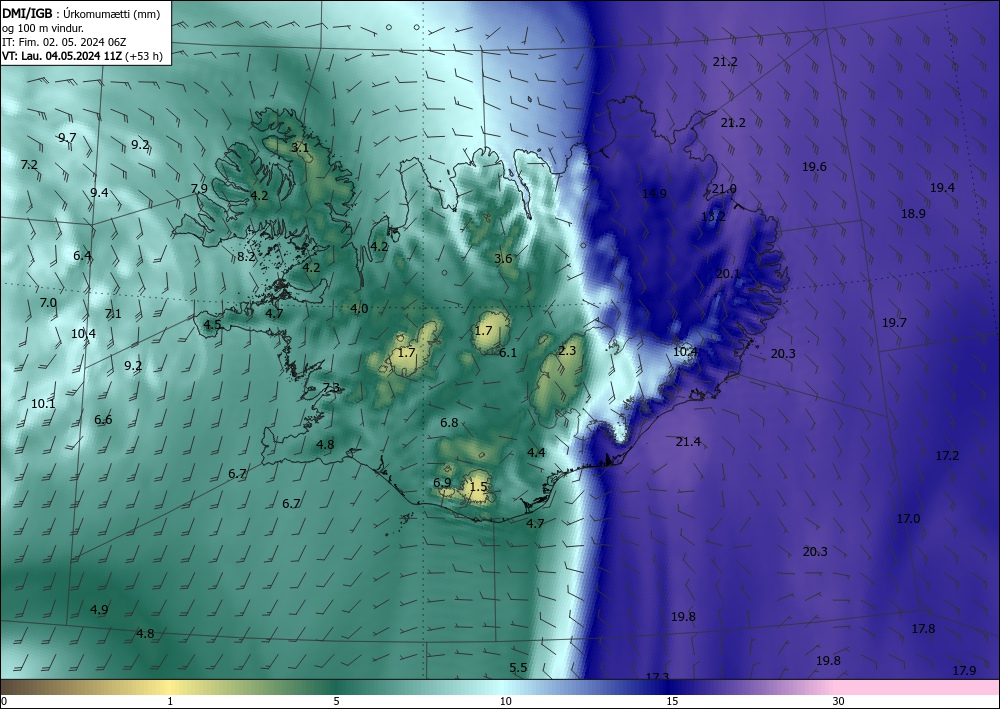Click the 17.8 value near the bottom right
The width and height of the screenshot is (1000, 709).
coord(923,629)
